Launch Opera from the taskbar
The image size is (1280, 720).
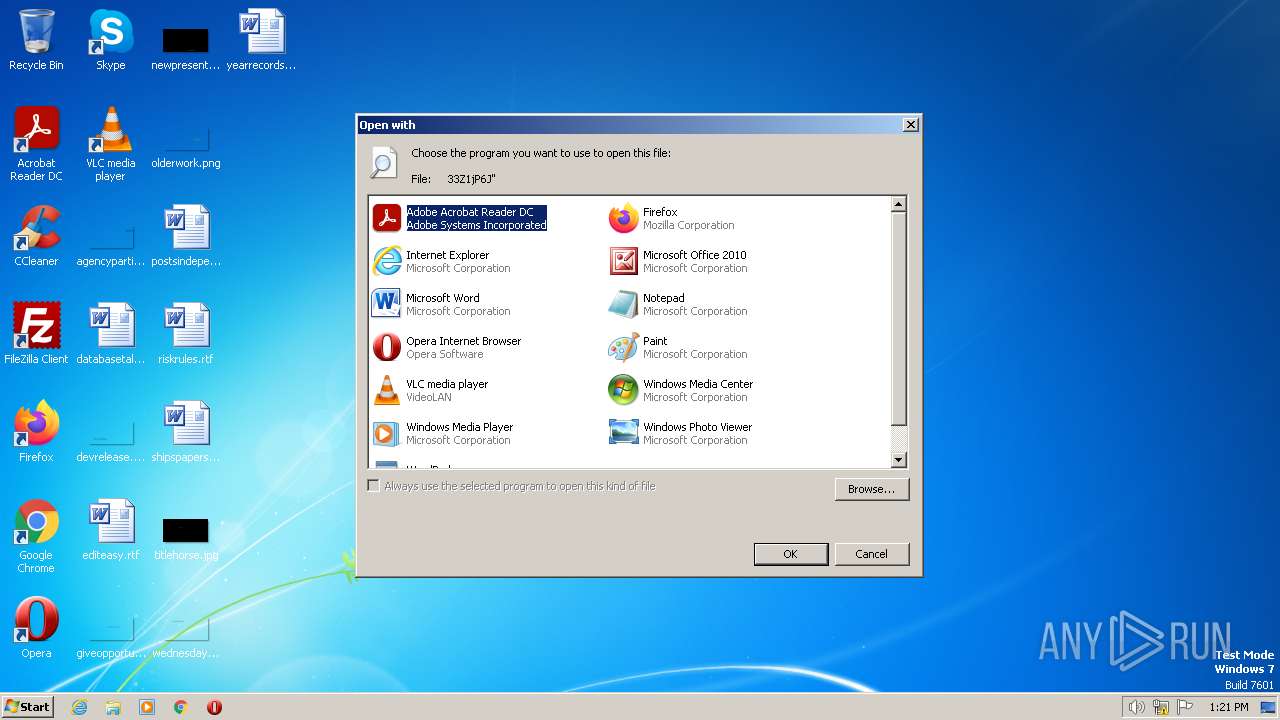[214, 707]
